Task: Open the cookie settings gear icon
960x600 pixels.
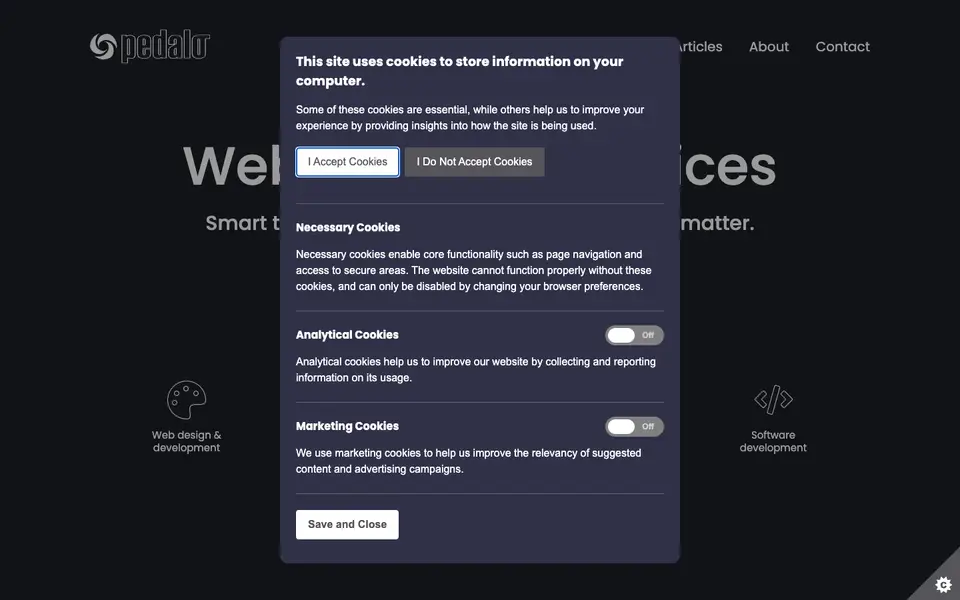Action: tap(943, 584)
